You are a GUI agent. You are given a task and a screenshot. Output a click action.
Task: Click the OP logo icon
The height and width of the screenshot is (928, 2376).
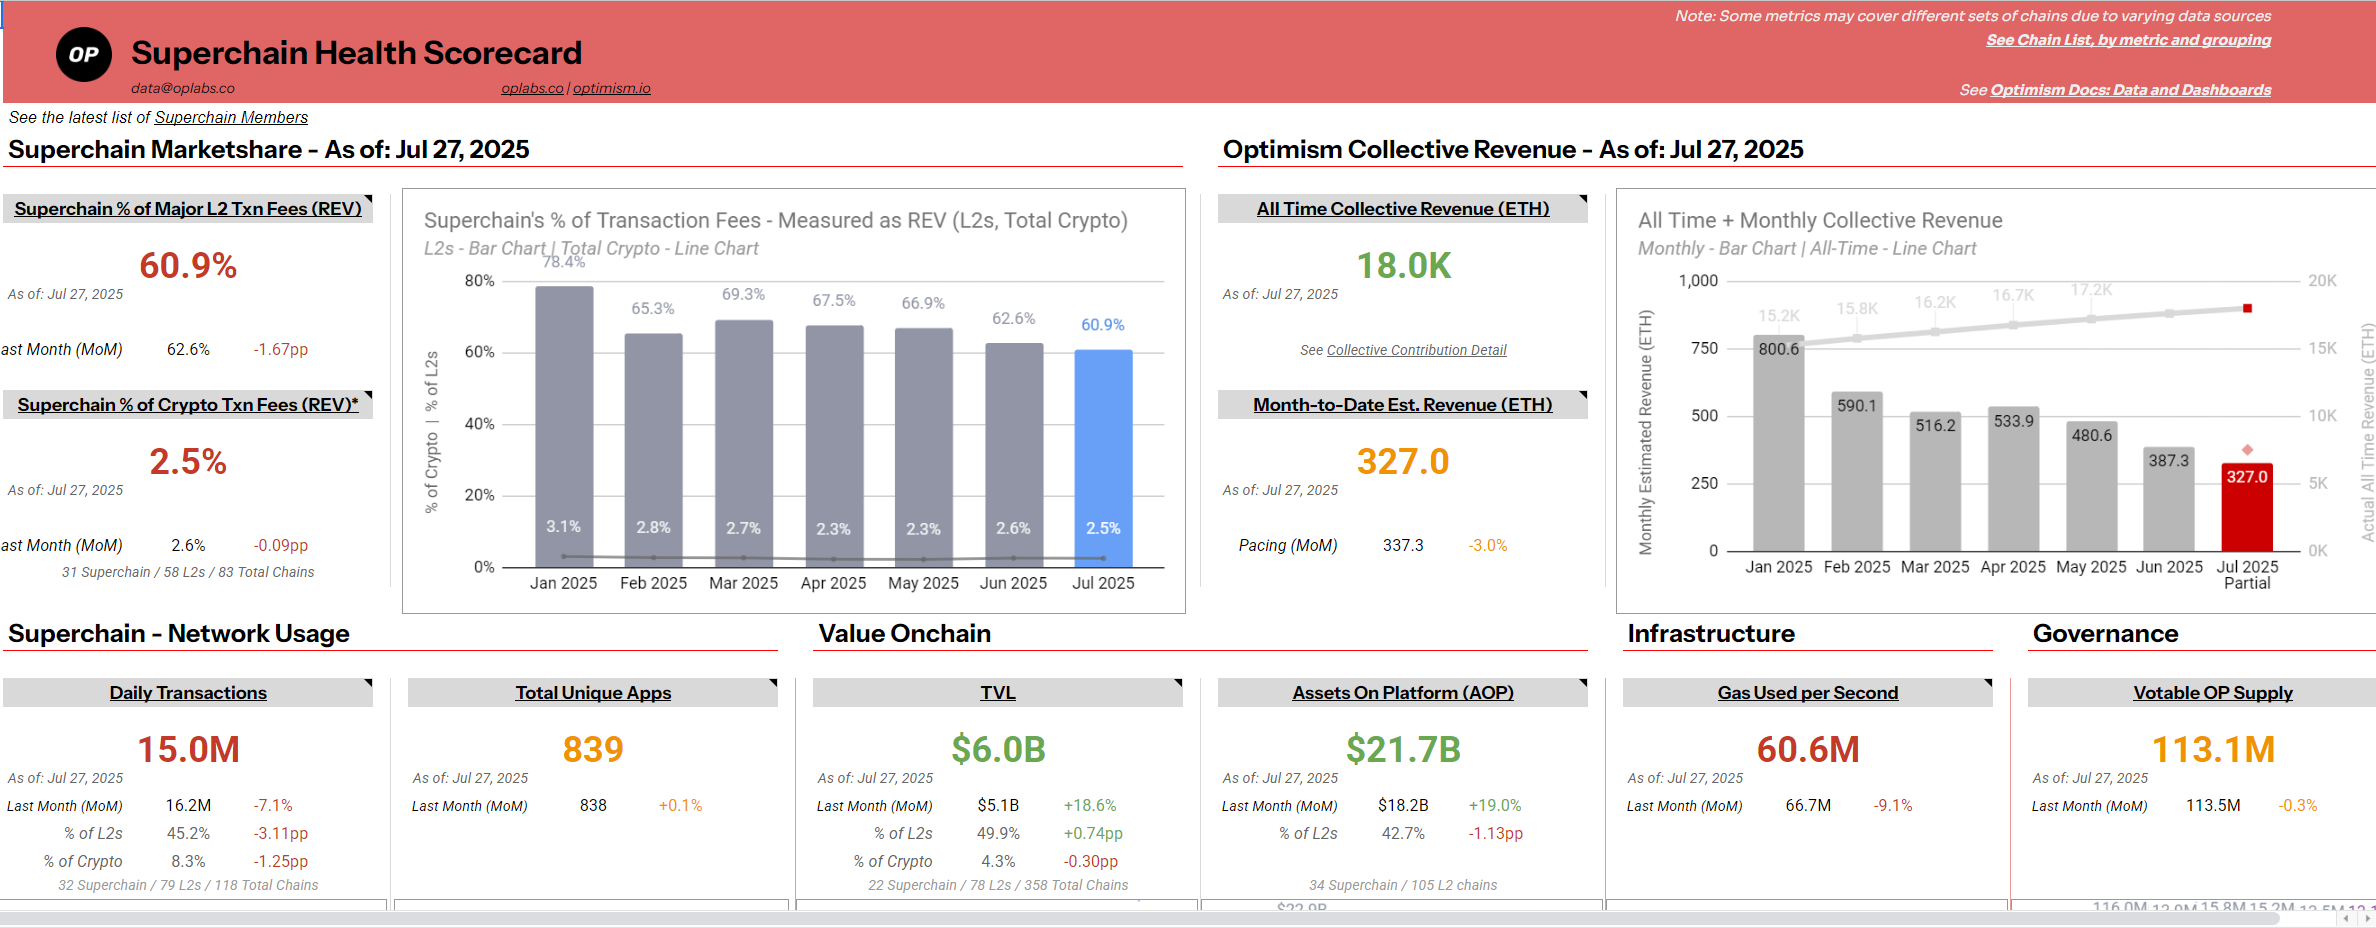pos(84,55)
